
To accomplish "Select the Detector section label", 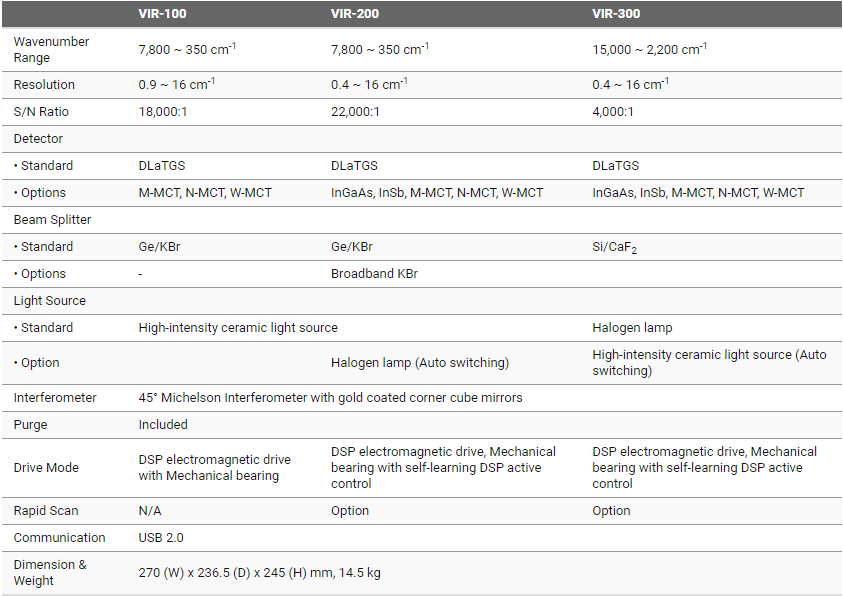I will (38, 139).
